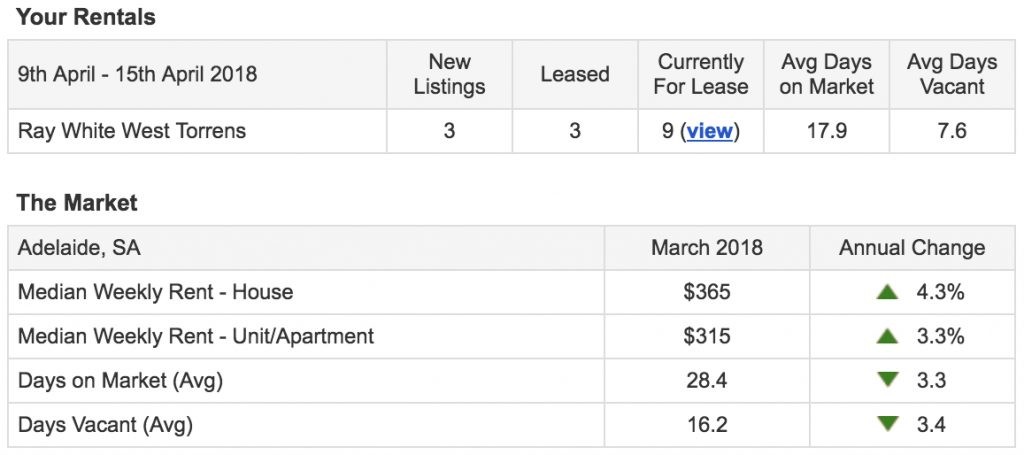Select the Adelaide, SA header cell

pyautogui.click(x=79, y=248)
